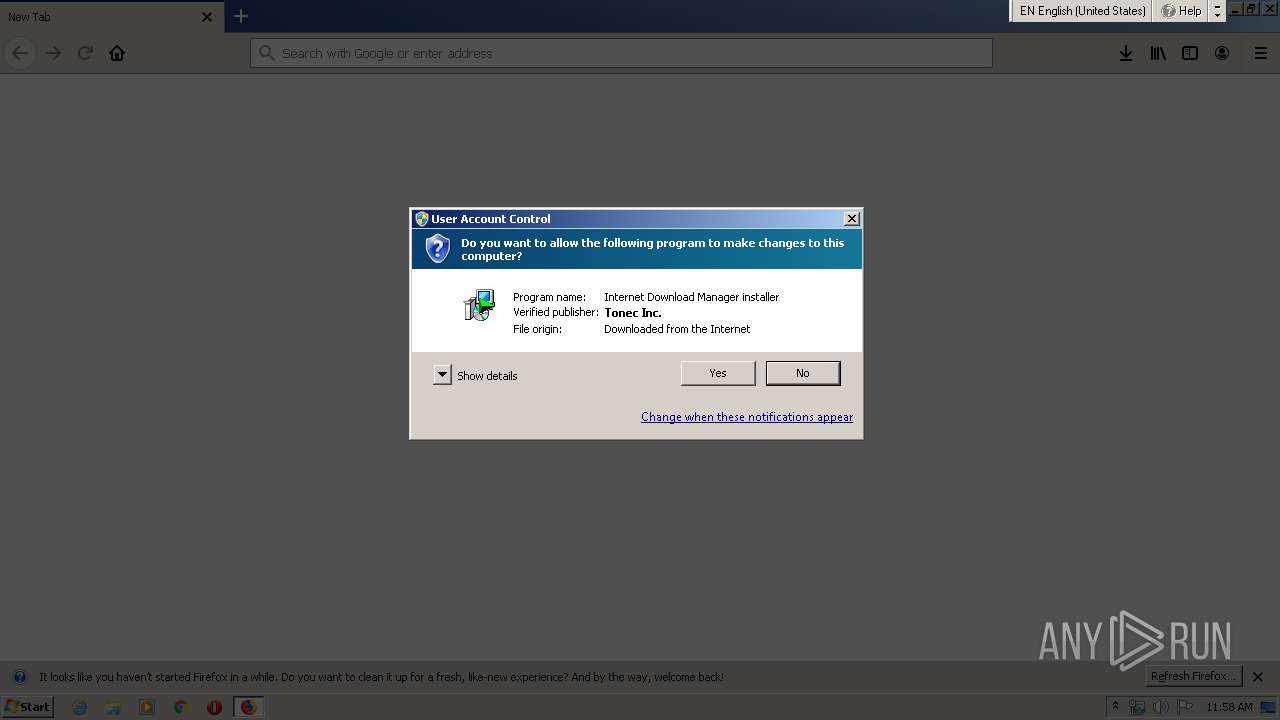The width and height of the screenshot is (1280, 720).
Task: Open Firefox account menu
Action: (1222, 53)
